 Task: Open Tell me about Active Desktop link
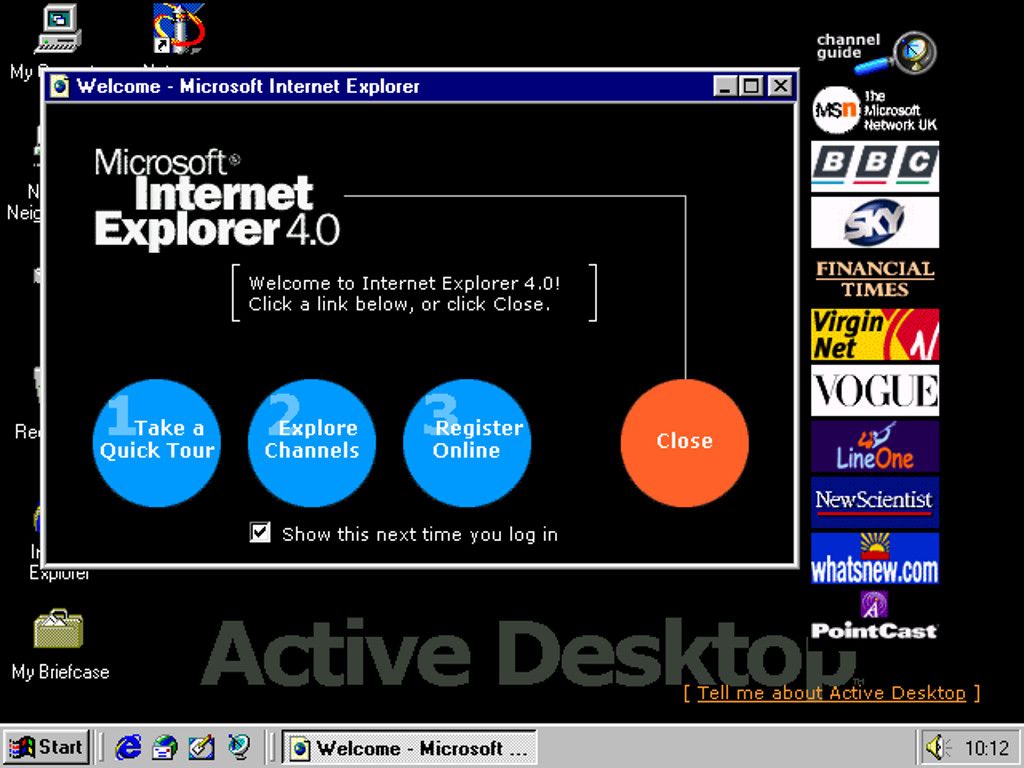click(831, 693)
